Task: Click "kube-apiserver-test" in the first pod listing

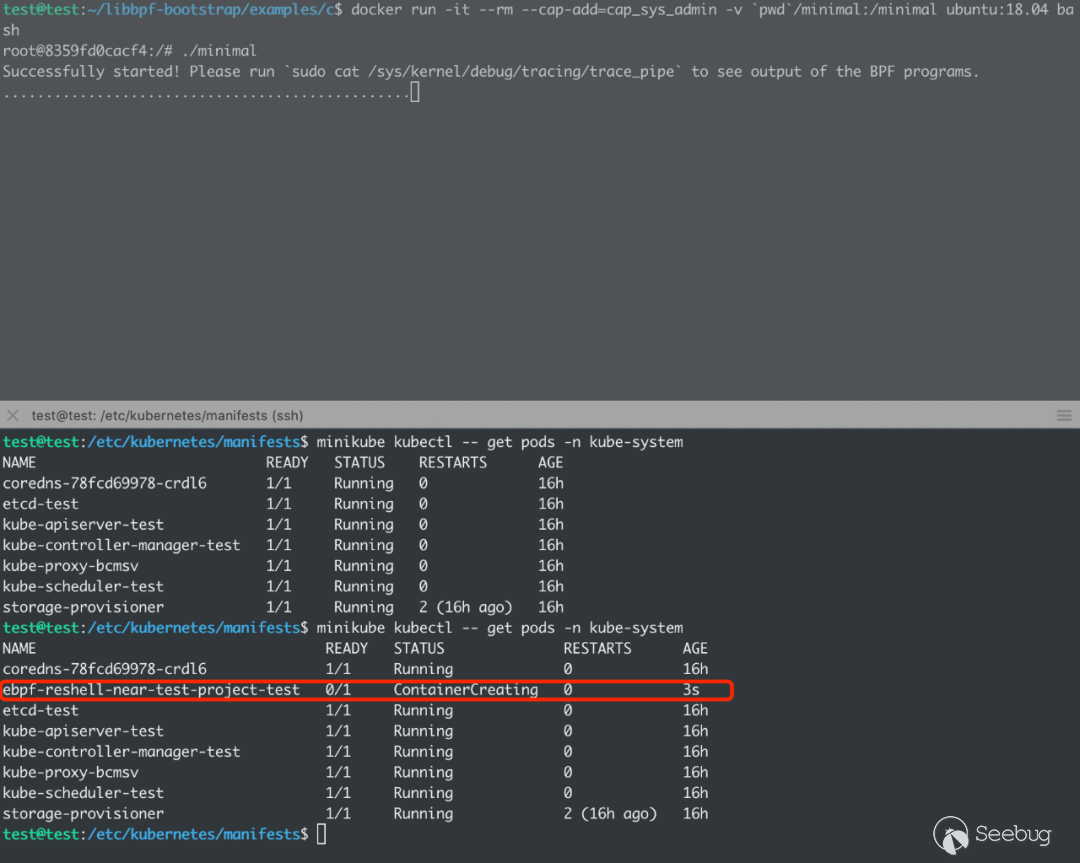Action: pos(83,525)
